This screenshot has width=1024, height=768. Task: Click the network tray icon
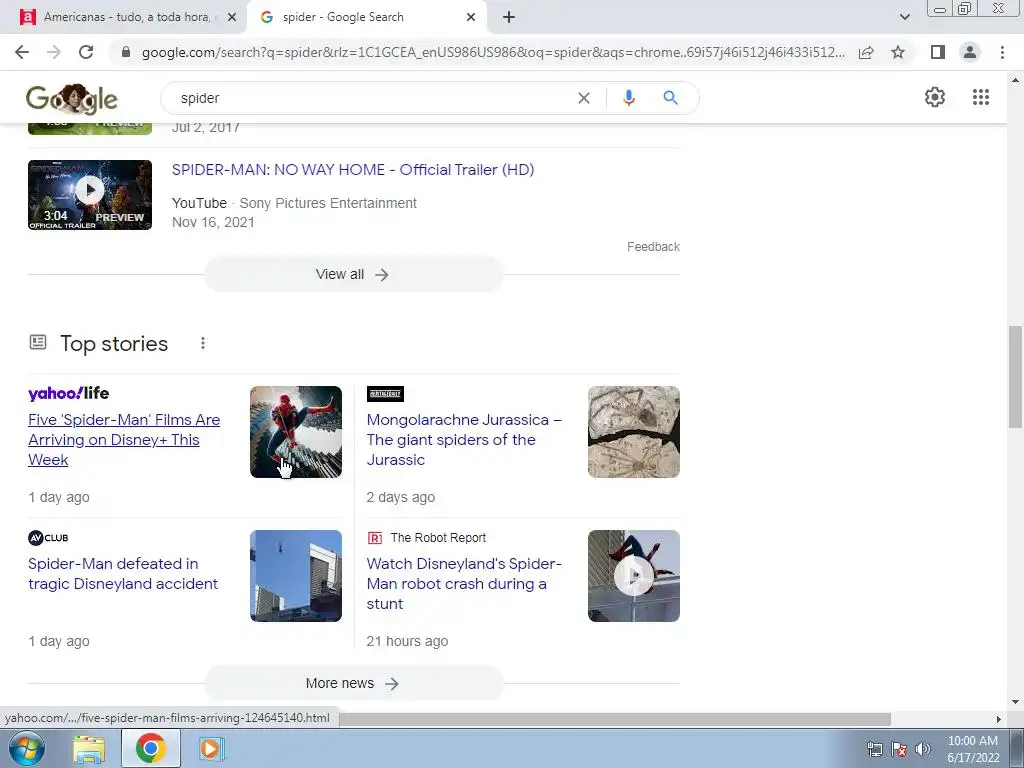874,749
